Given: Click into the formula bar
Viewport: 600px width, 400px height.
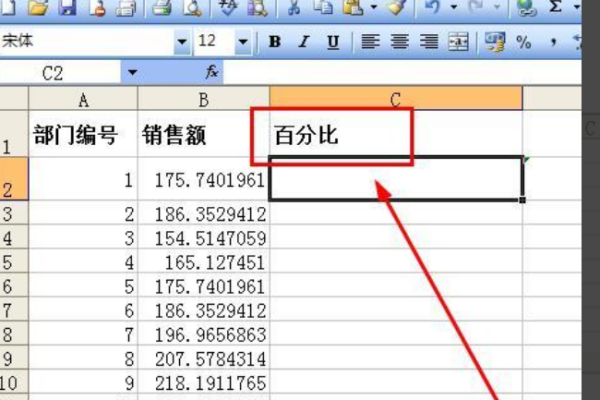Looking at the screenshot, I should coord(402,72).
